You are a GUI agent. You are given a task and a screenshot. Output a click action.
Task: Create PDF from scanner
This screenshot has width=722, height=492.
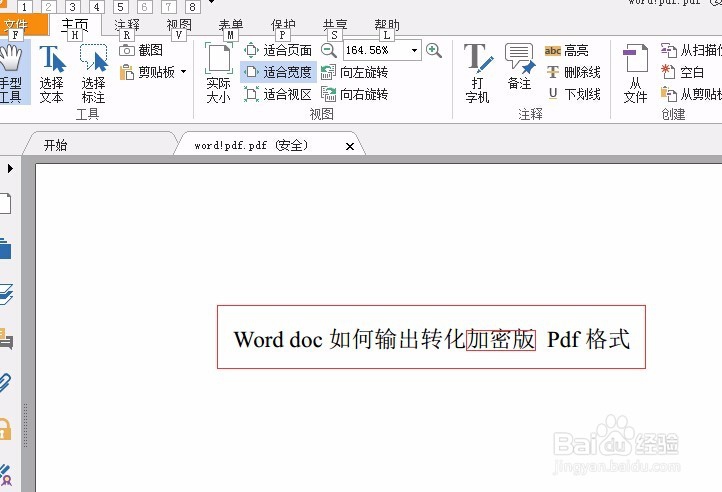pos(691,50)
